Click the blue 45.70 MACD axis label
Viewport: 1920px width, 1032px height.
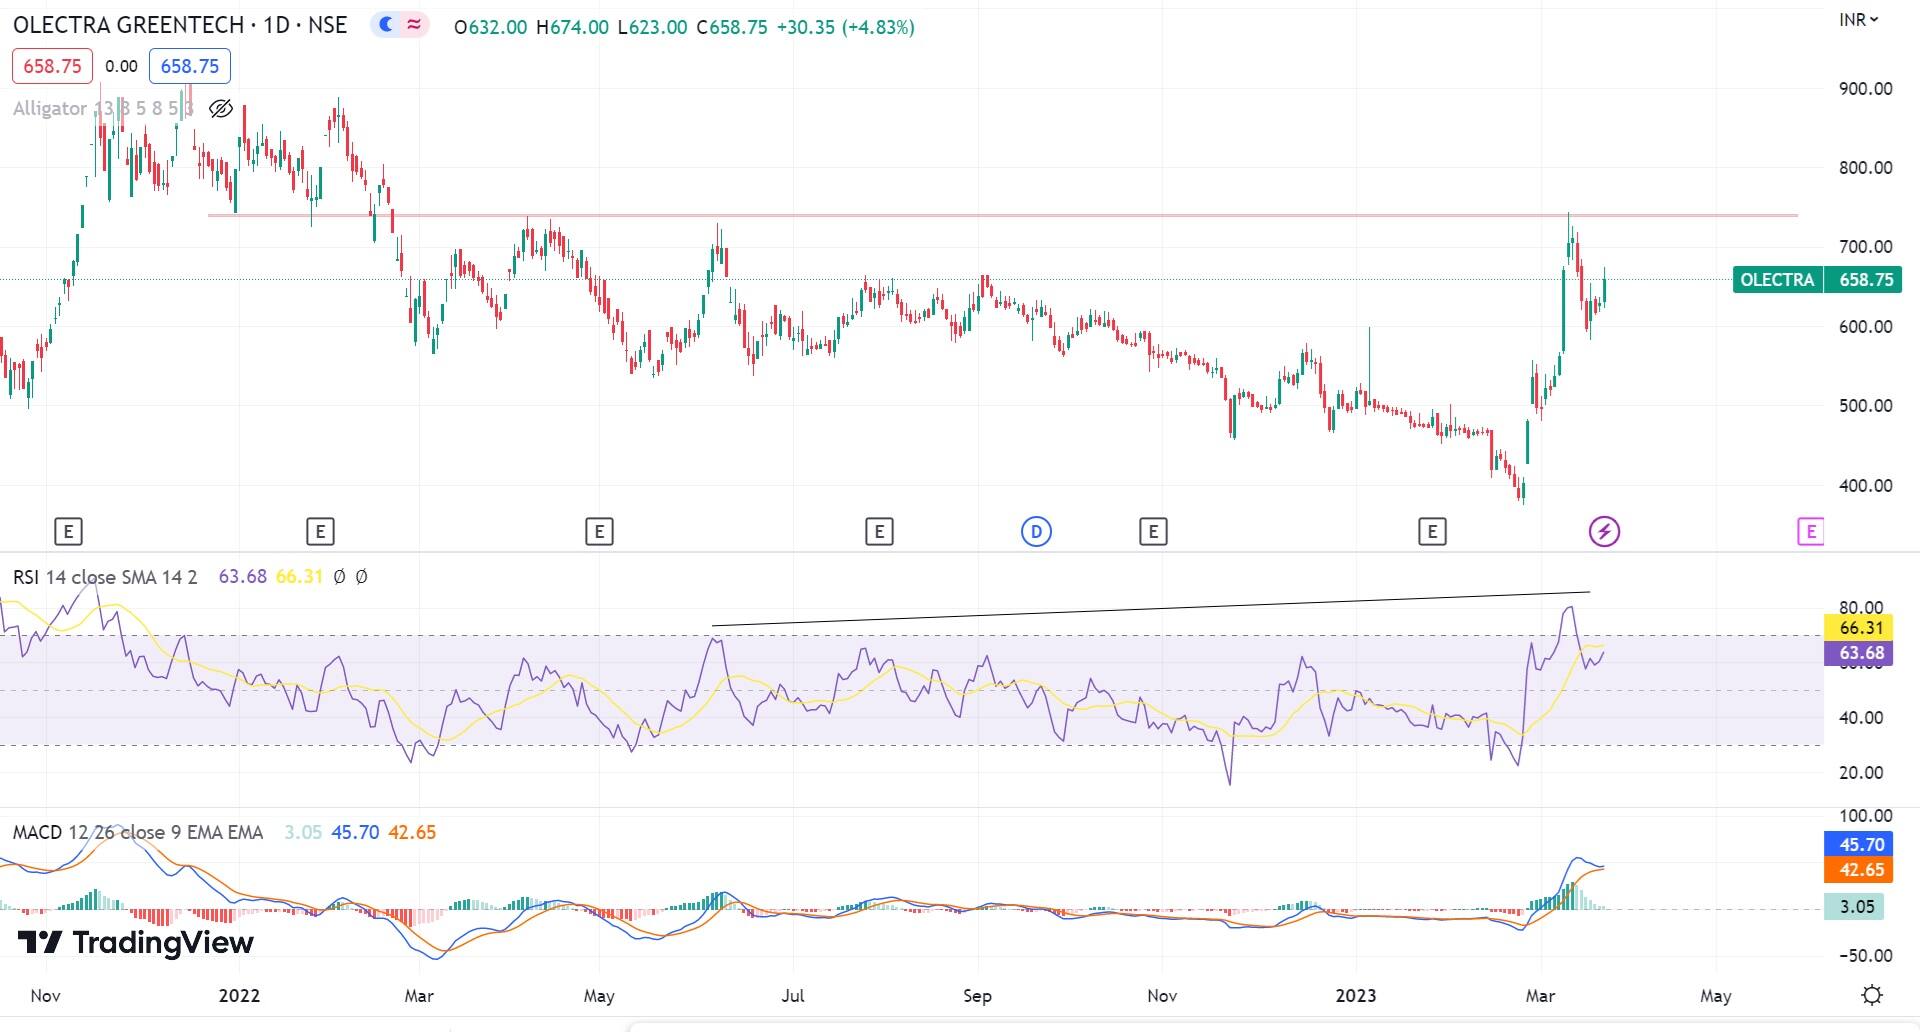click(1861, 845)
